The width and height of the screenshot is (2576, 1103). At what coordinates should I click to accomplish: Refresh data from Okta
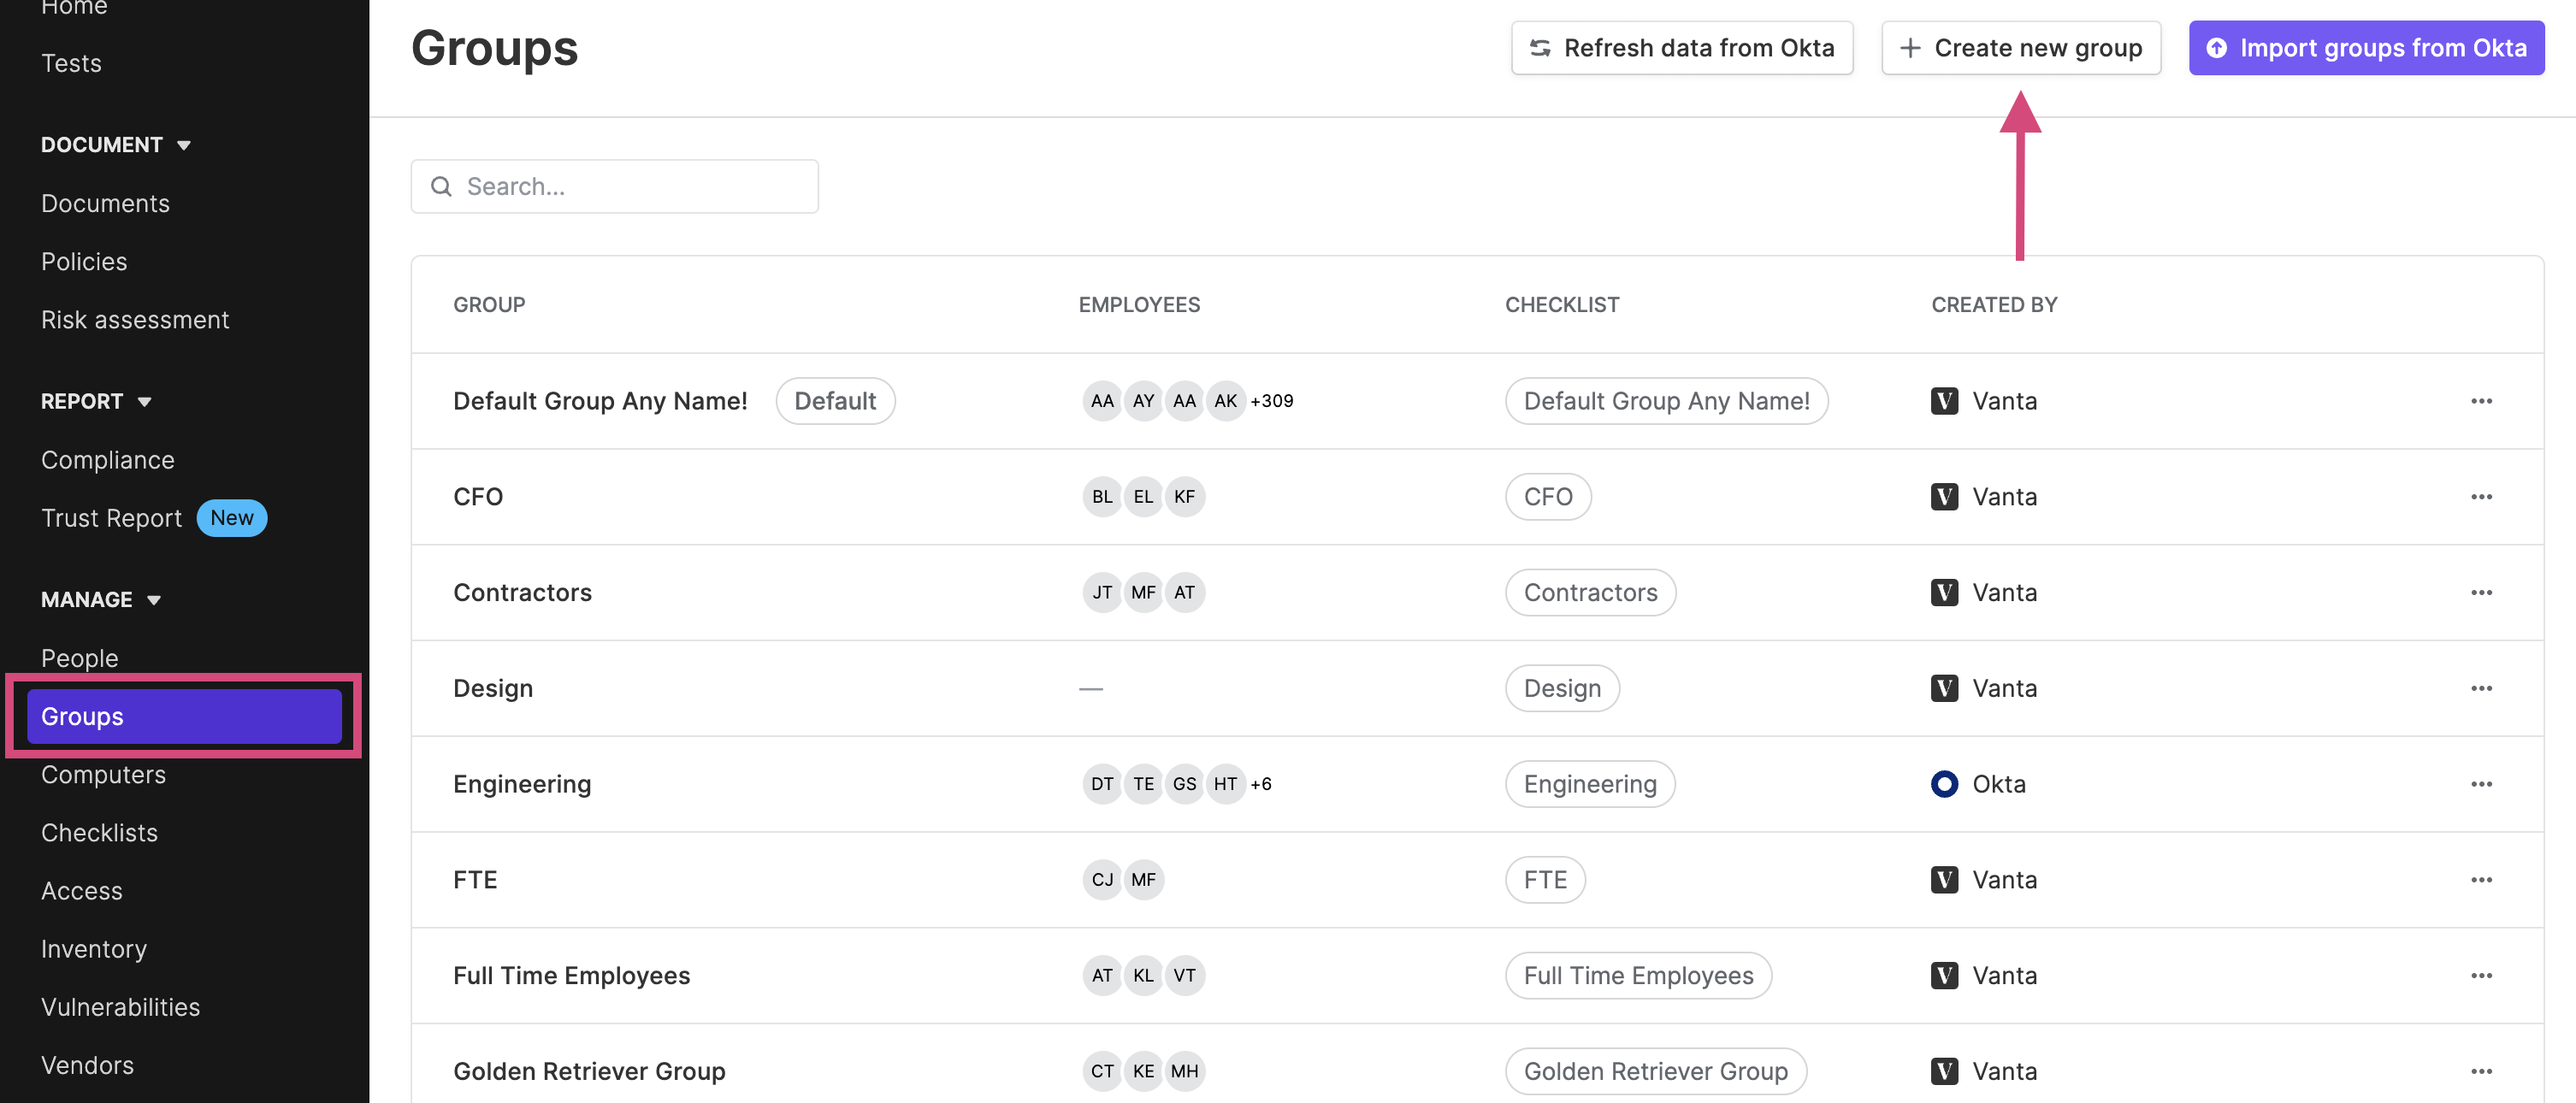[x=1682, y=48]
